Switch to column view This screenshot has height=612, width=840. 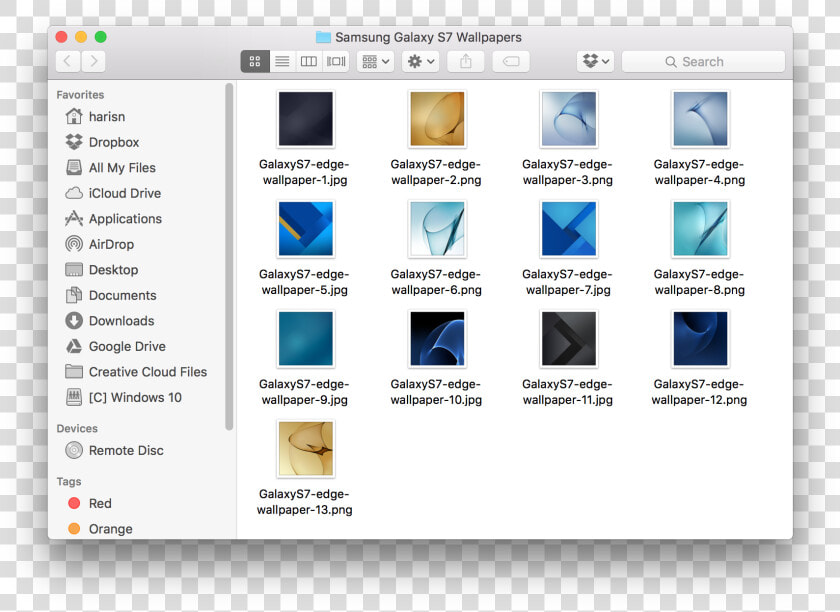(x=309, y=62)
